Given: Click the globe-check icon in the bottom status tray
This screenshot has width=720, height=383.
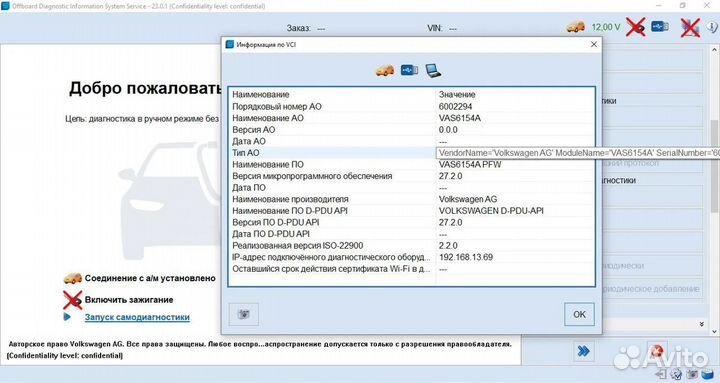Looking at the screenshot, I should (x=676, y=374).
